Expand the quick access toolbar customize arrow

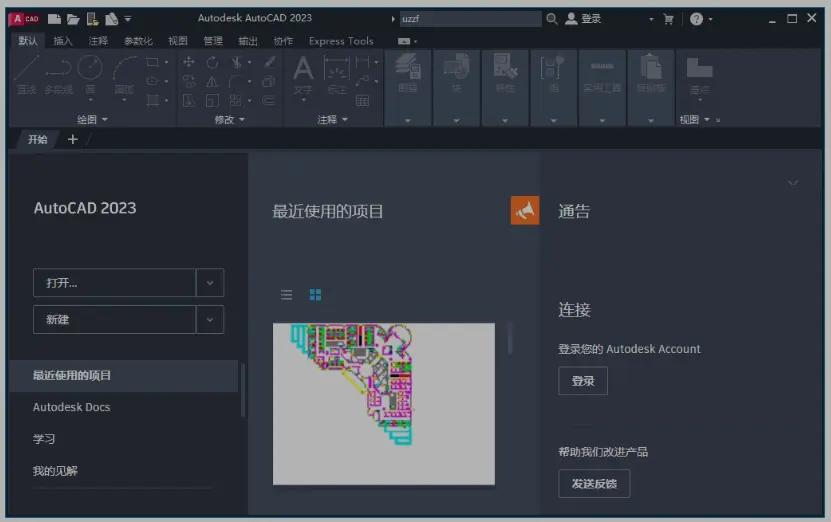(x=128, y=19)
